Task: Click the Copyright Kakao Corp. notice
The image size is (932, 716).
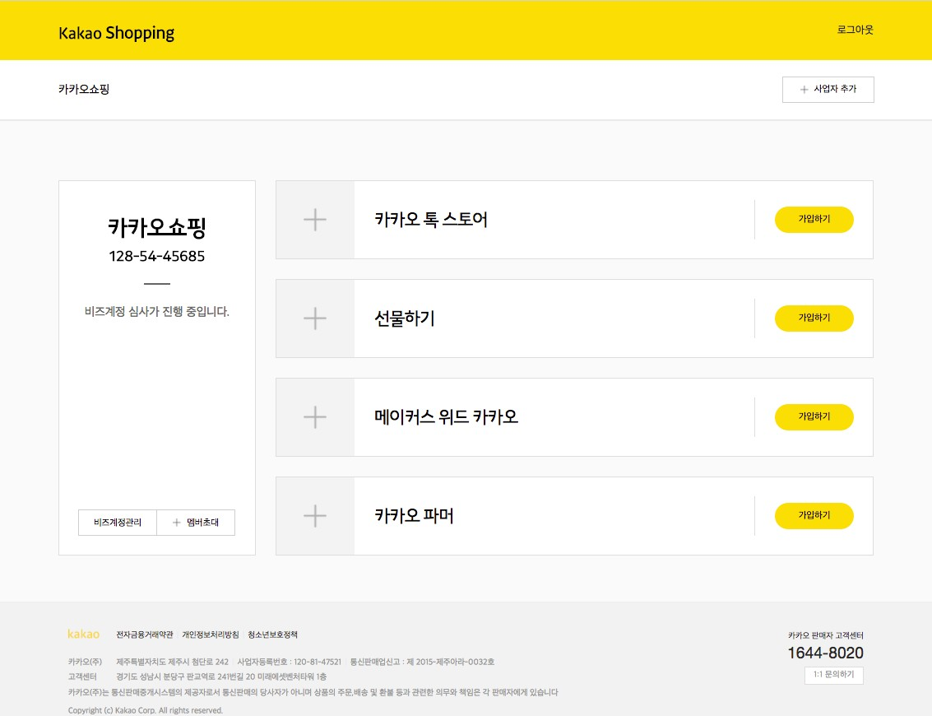Action: tap(145, 711)
